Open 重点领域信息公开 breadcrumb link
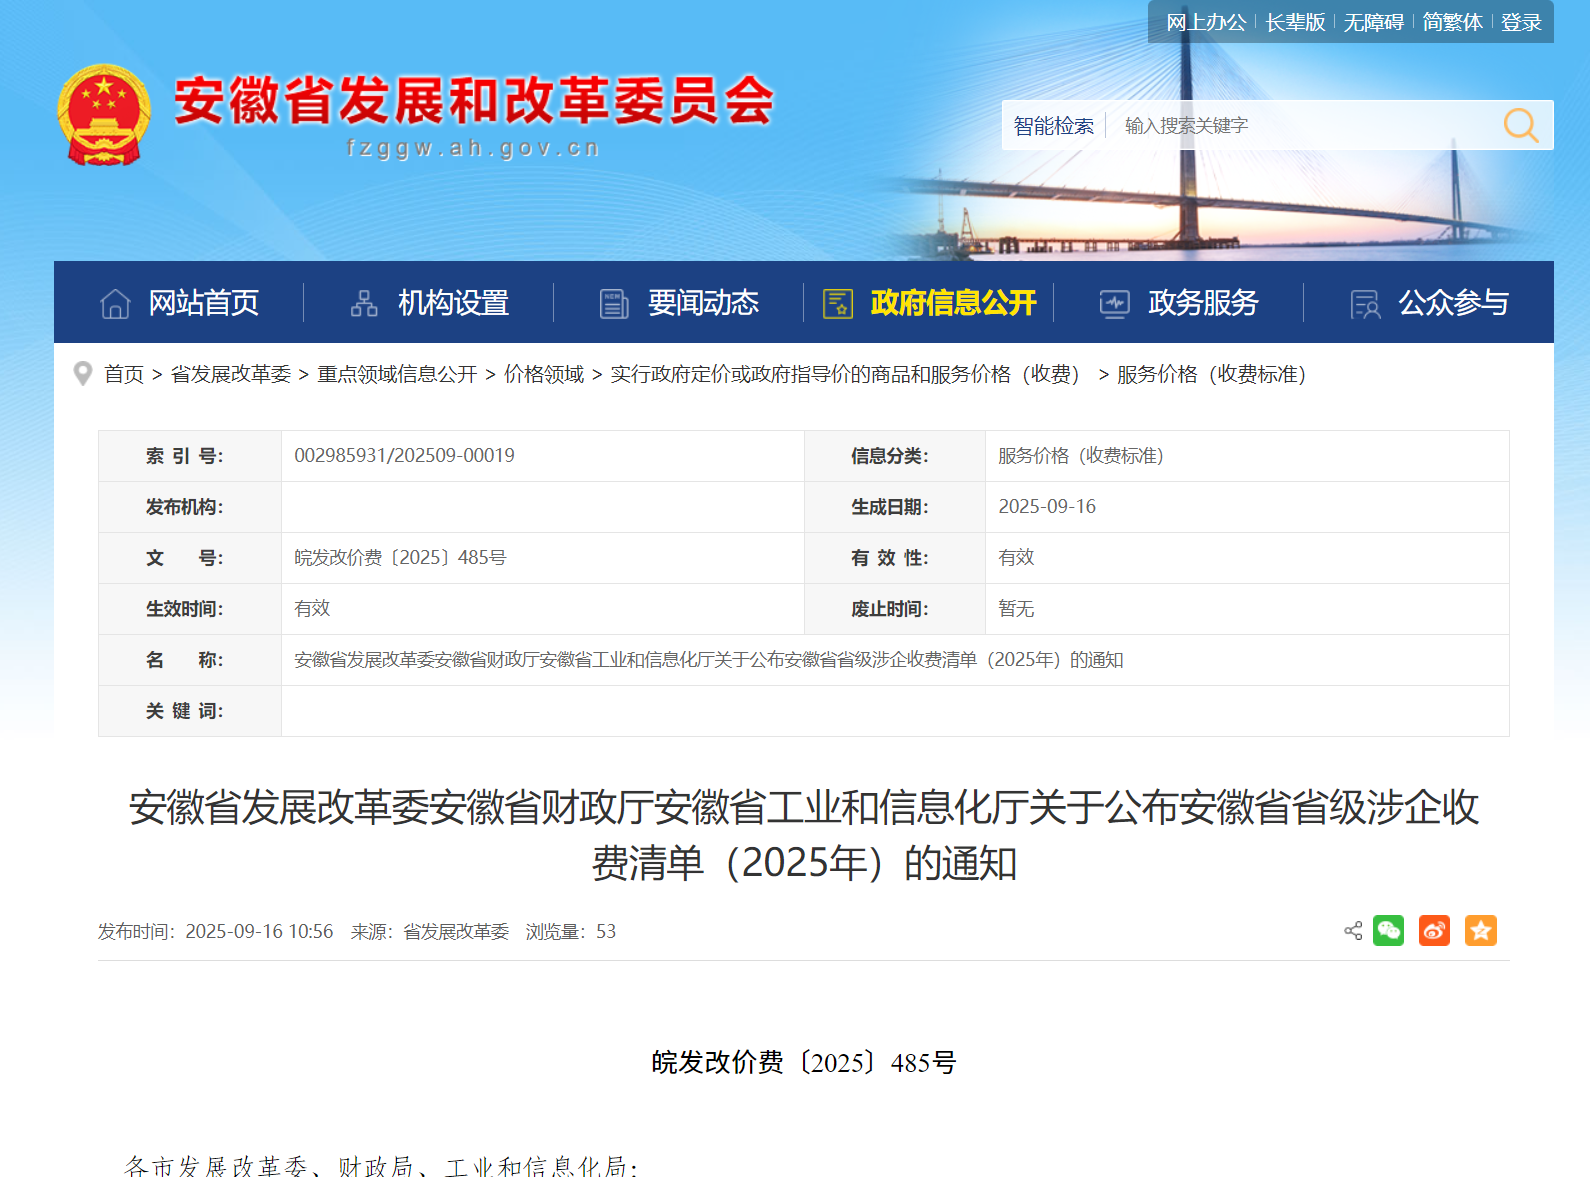Screen dimensions: 1590x1177 [397, 374]
